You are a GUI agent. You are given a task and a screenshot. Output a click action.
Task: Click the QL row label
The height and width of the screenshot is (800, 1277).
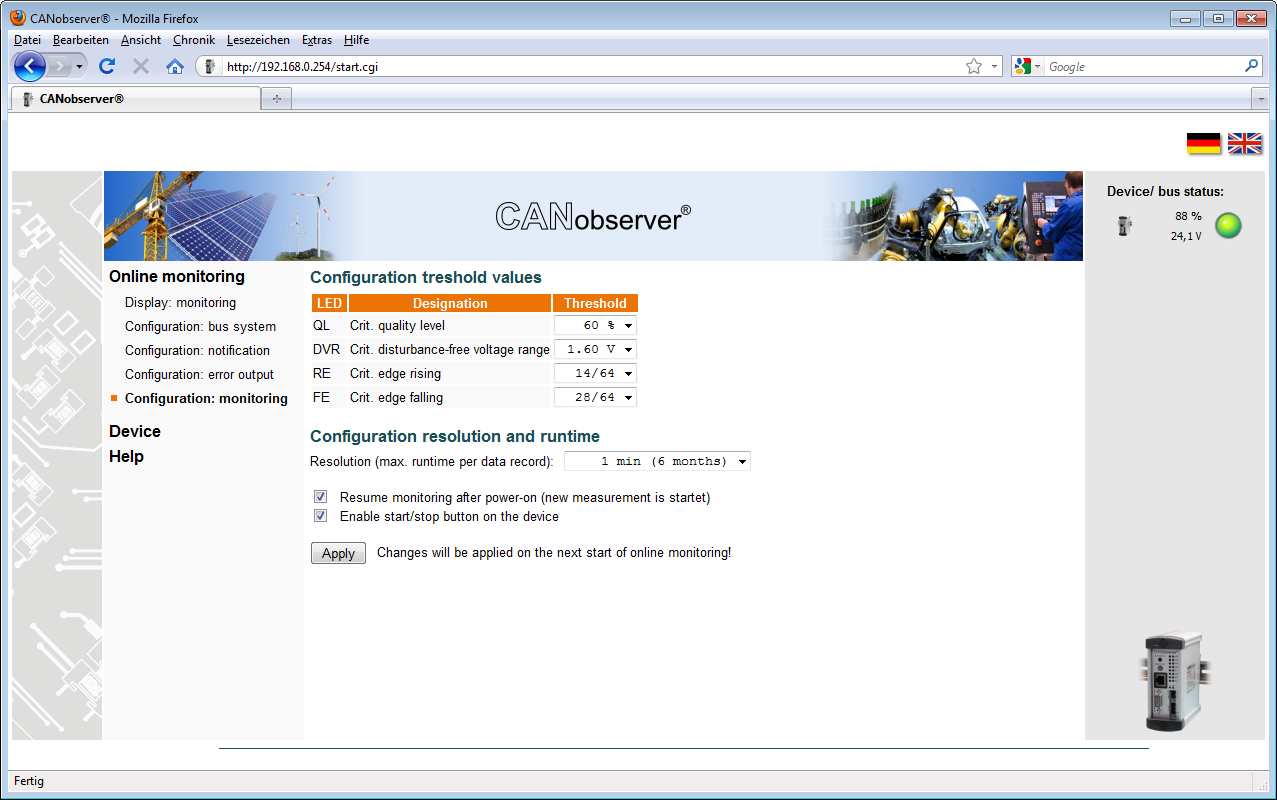click(321, 325)
